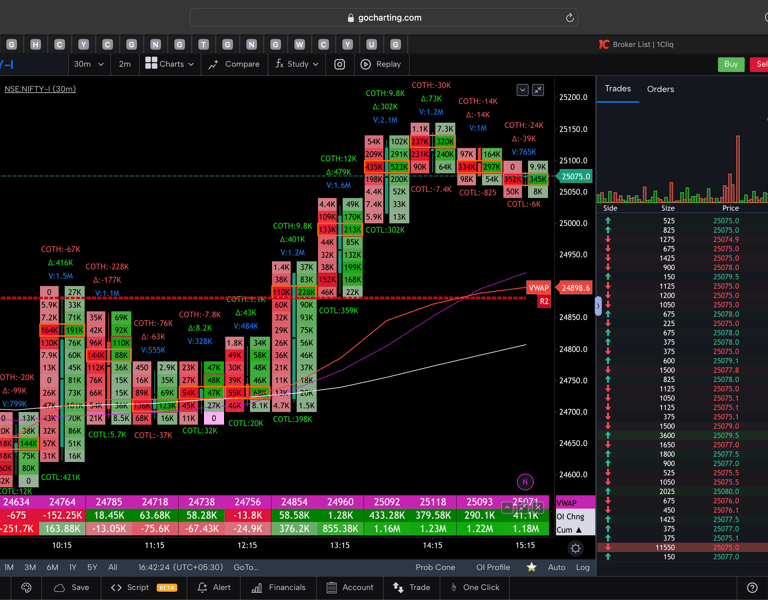Click the Compare sparkline icon
The image size is (768, 600).
[213, 64]
